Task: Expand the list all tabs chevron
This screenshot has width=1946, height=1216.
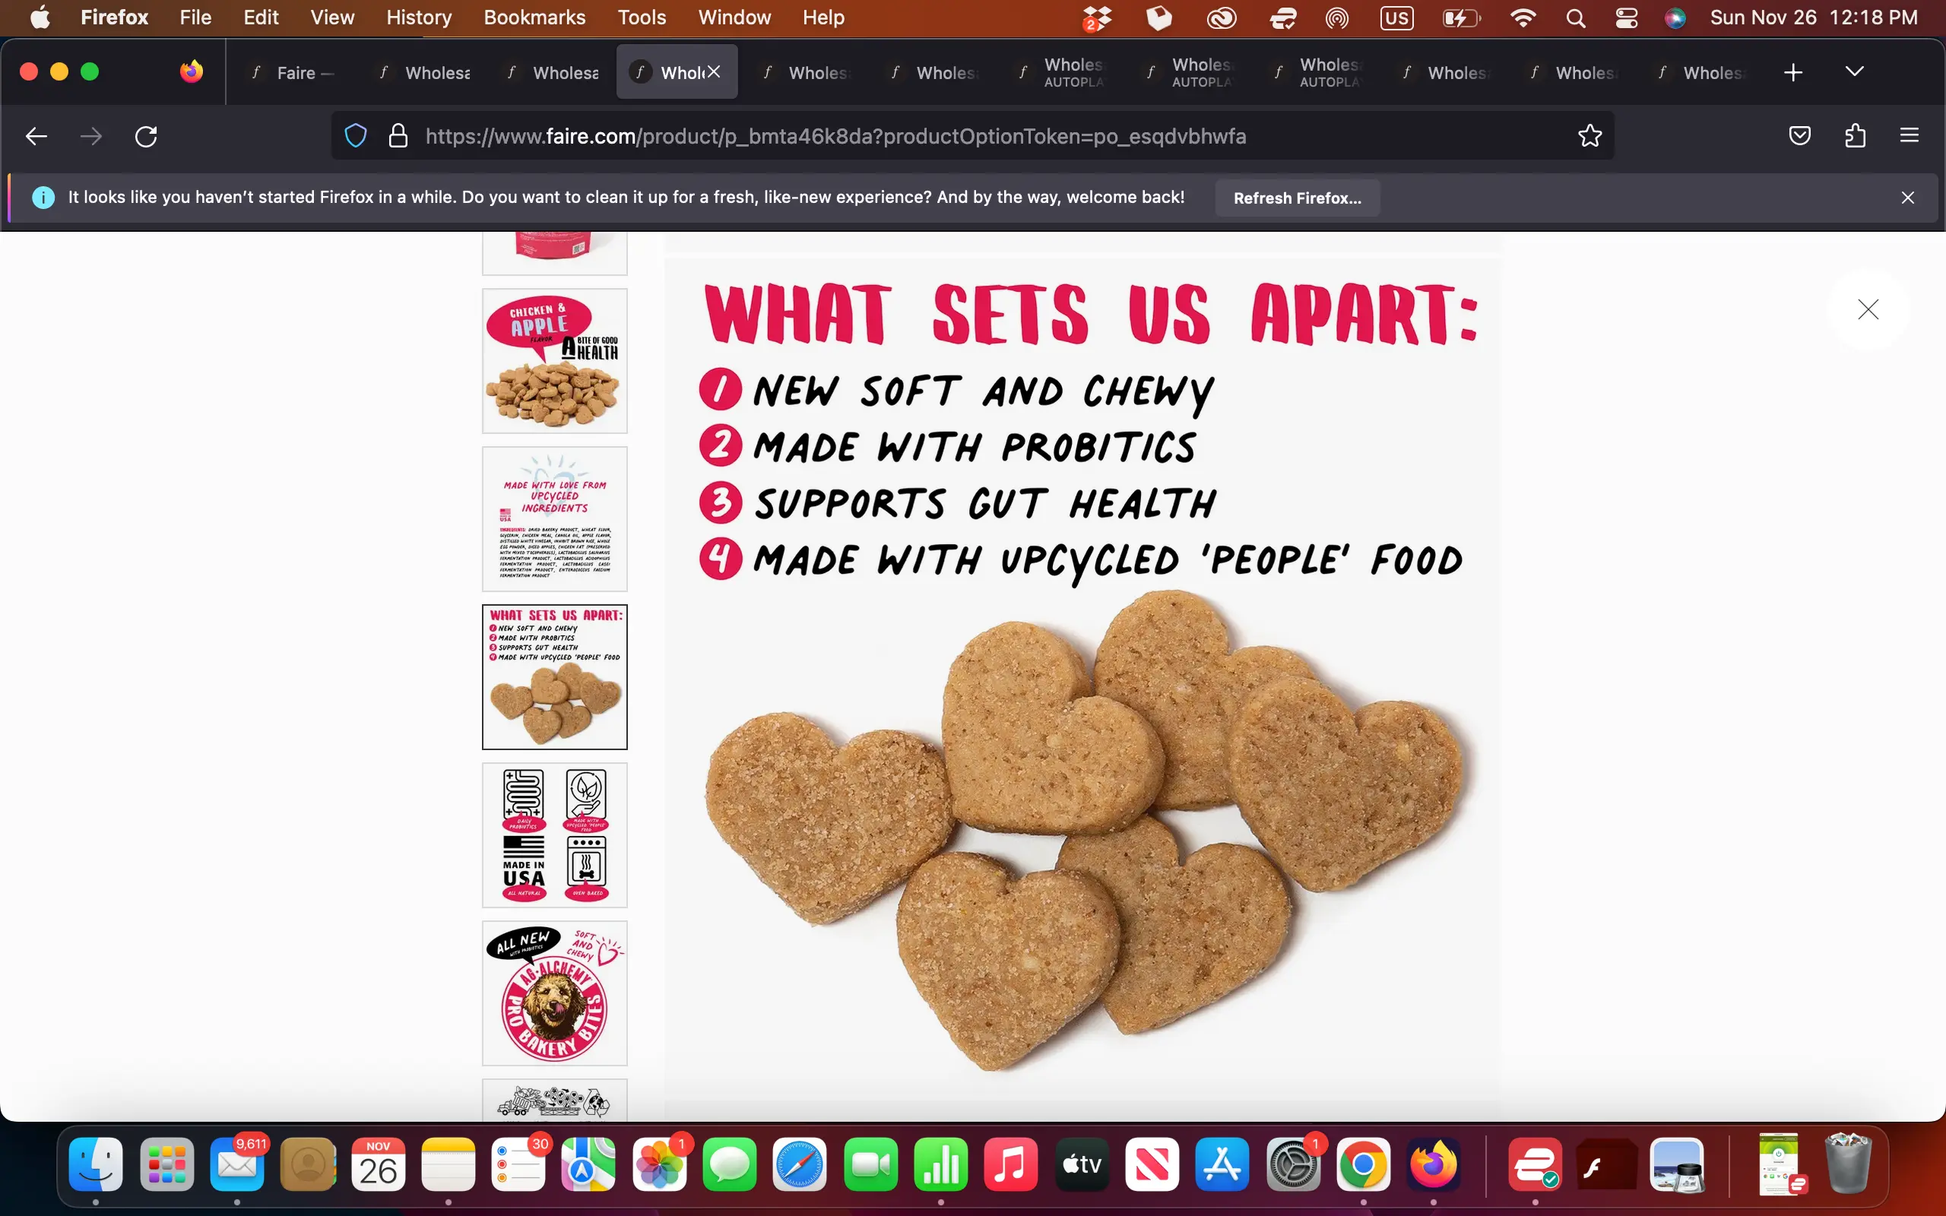Action: 1854,72
